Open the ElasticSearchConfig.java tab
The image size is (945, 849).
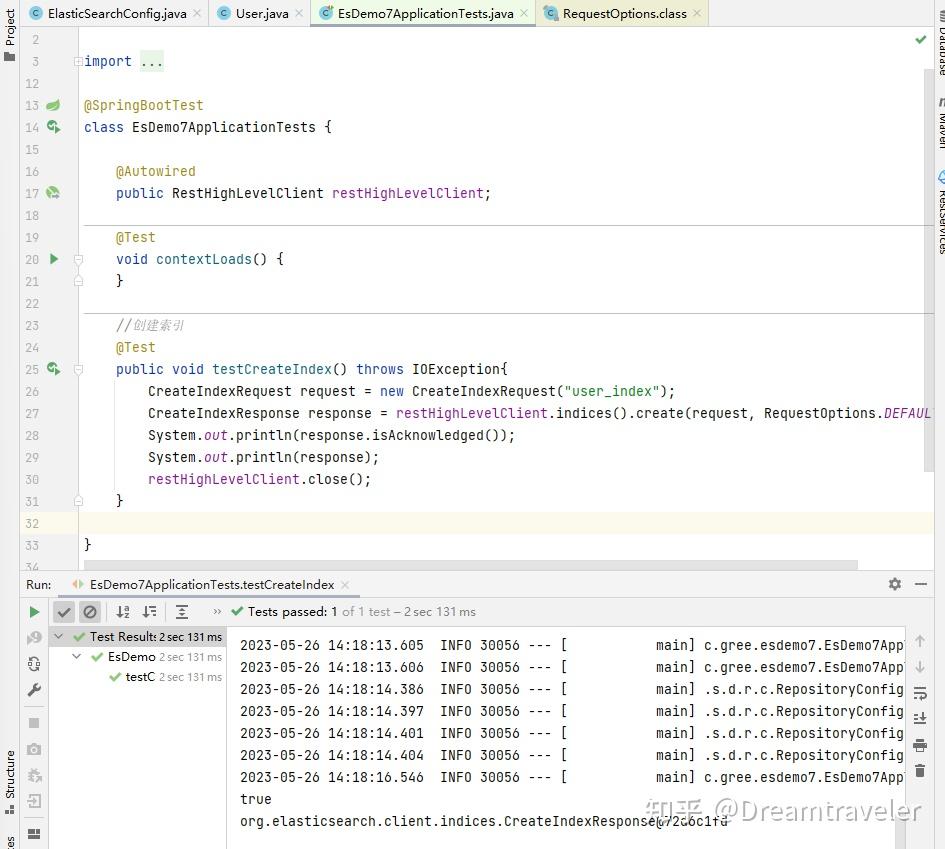pyautogui.click(x=116, y=14)
